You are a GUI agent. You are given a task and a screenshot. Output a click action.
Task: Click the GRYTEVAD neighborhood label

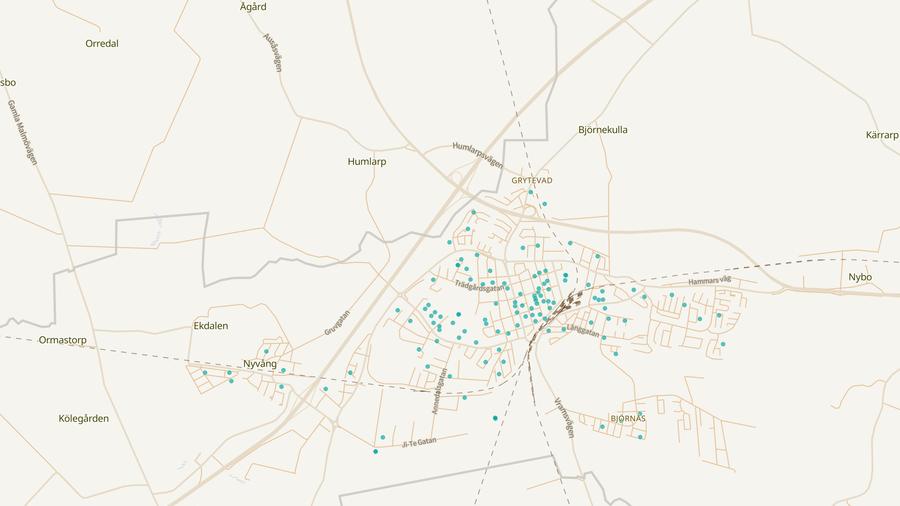point(532,181)
